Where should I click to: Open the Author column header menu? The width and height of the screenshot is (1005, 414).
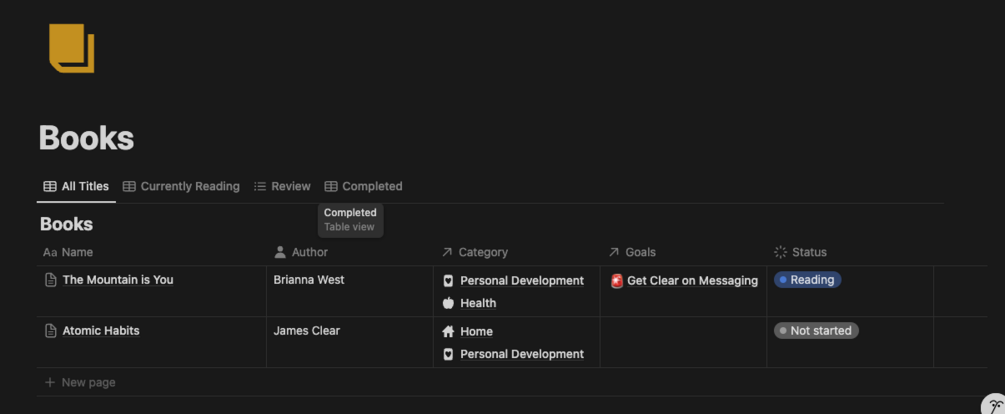pyautogui.click(x=309, y=252)
